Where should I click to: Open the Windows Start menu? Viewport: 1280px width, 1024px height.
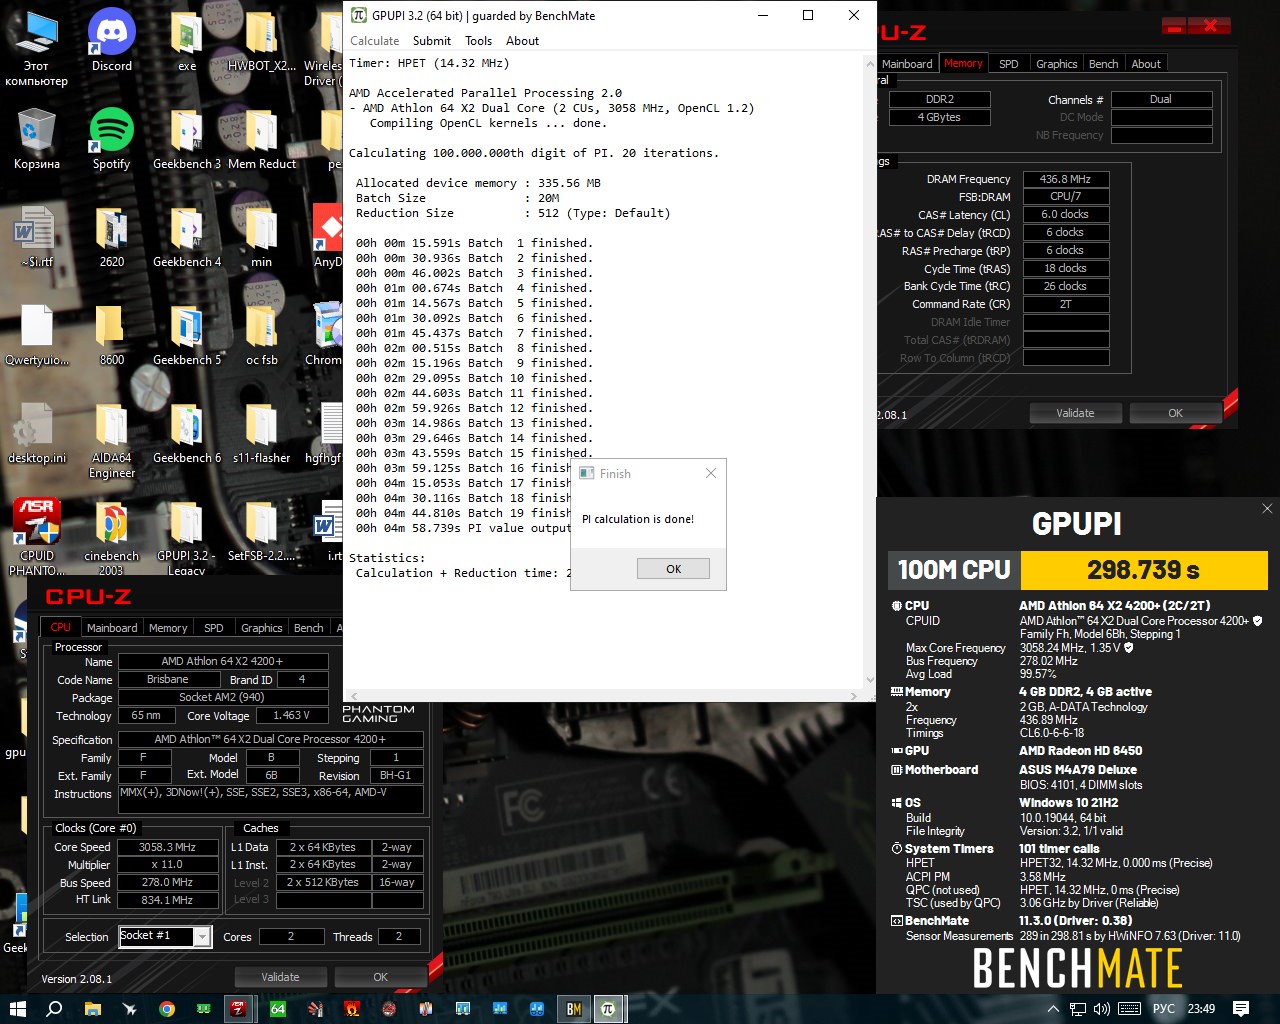pyautogui.click(x=17, y=1009)
